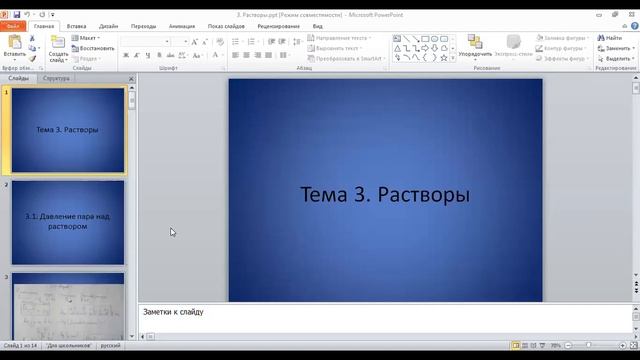Align text right
The image size is (640, 360).
258,55
